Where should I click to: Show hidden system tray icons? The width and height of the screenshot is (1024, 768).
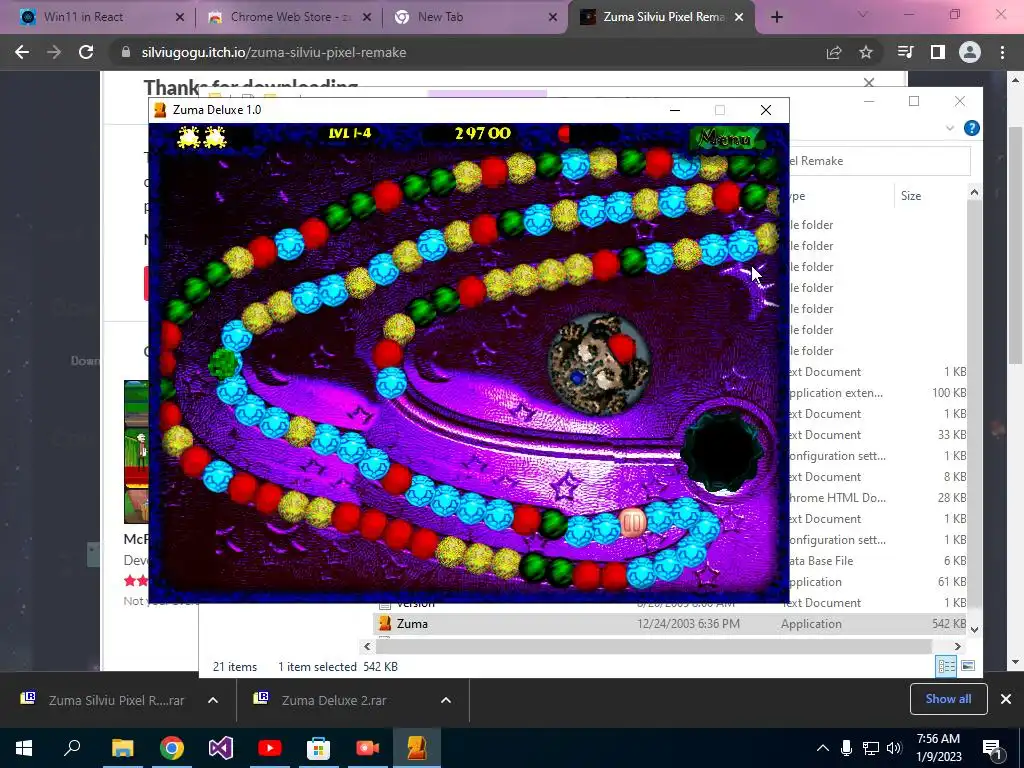point(823,748)
